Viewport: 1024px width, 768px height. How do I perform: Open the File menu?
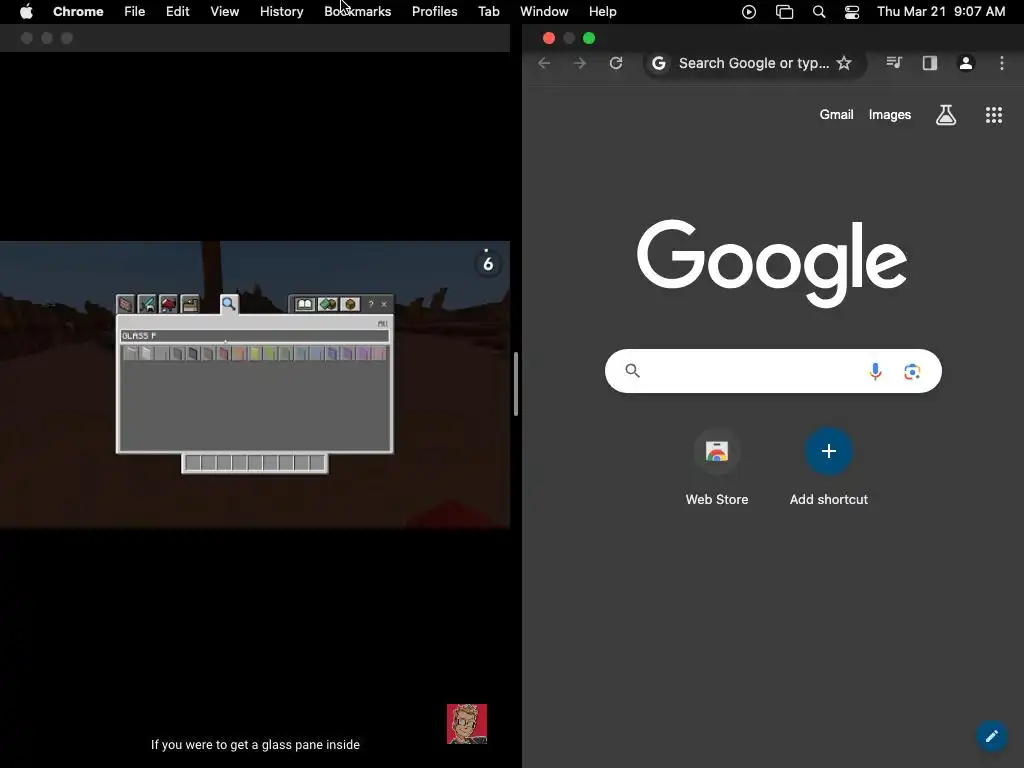coord(135,11)
